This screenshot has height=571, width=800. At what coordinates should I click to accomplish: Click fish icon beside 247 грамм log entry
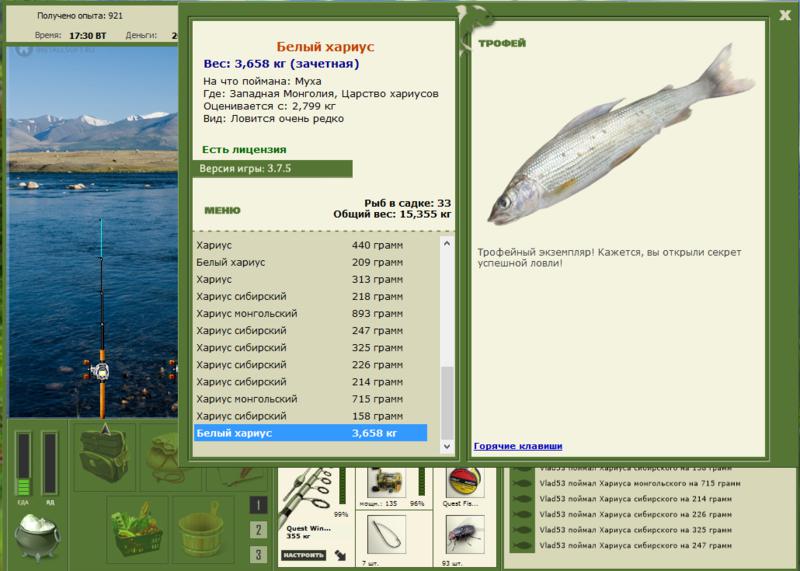[522, 546]
